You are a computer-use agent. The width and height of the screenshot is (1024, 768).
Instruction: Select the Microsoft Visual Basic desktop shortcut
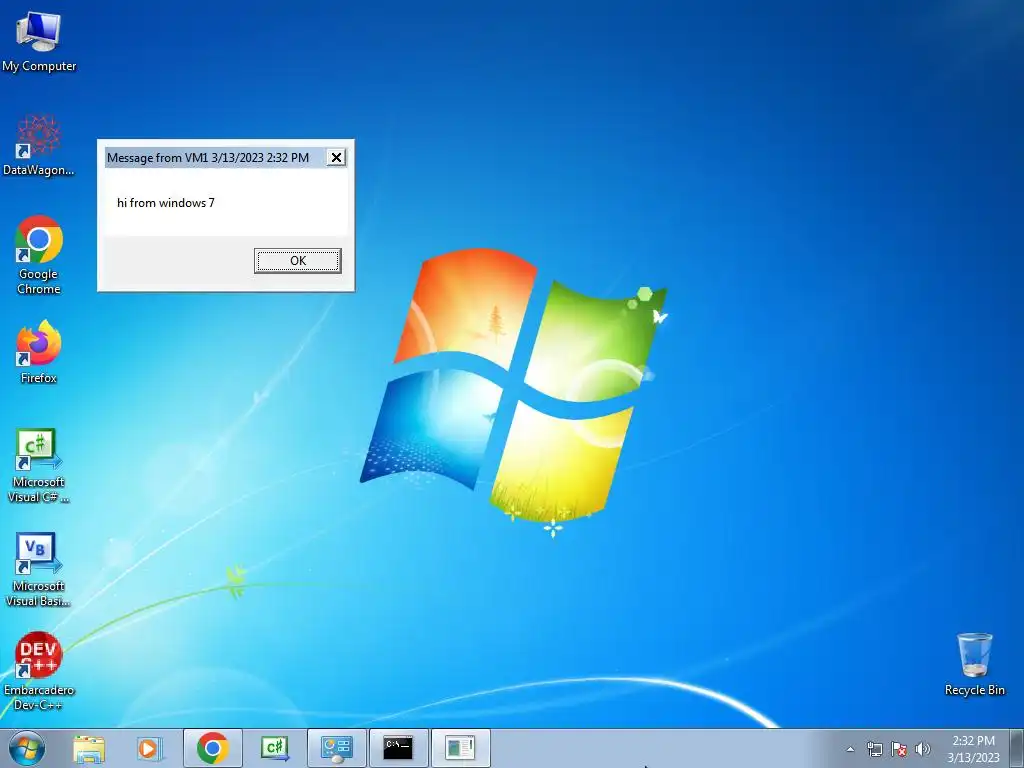39,569
